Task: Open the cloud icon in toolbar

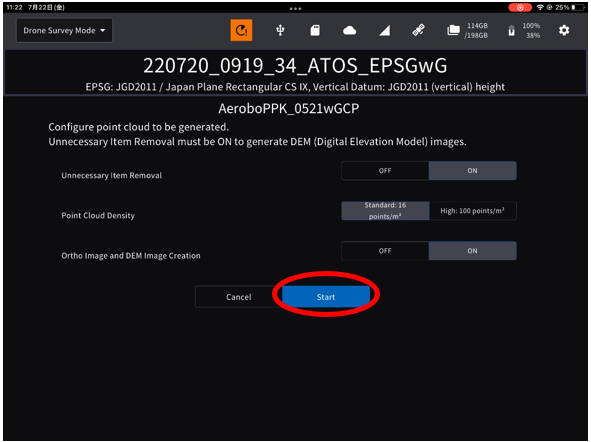Action: pyautogui.click(x=349, y=30)
